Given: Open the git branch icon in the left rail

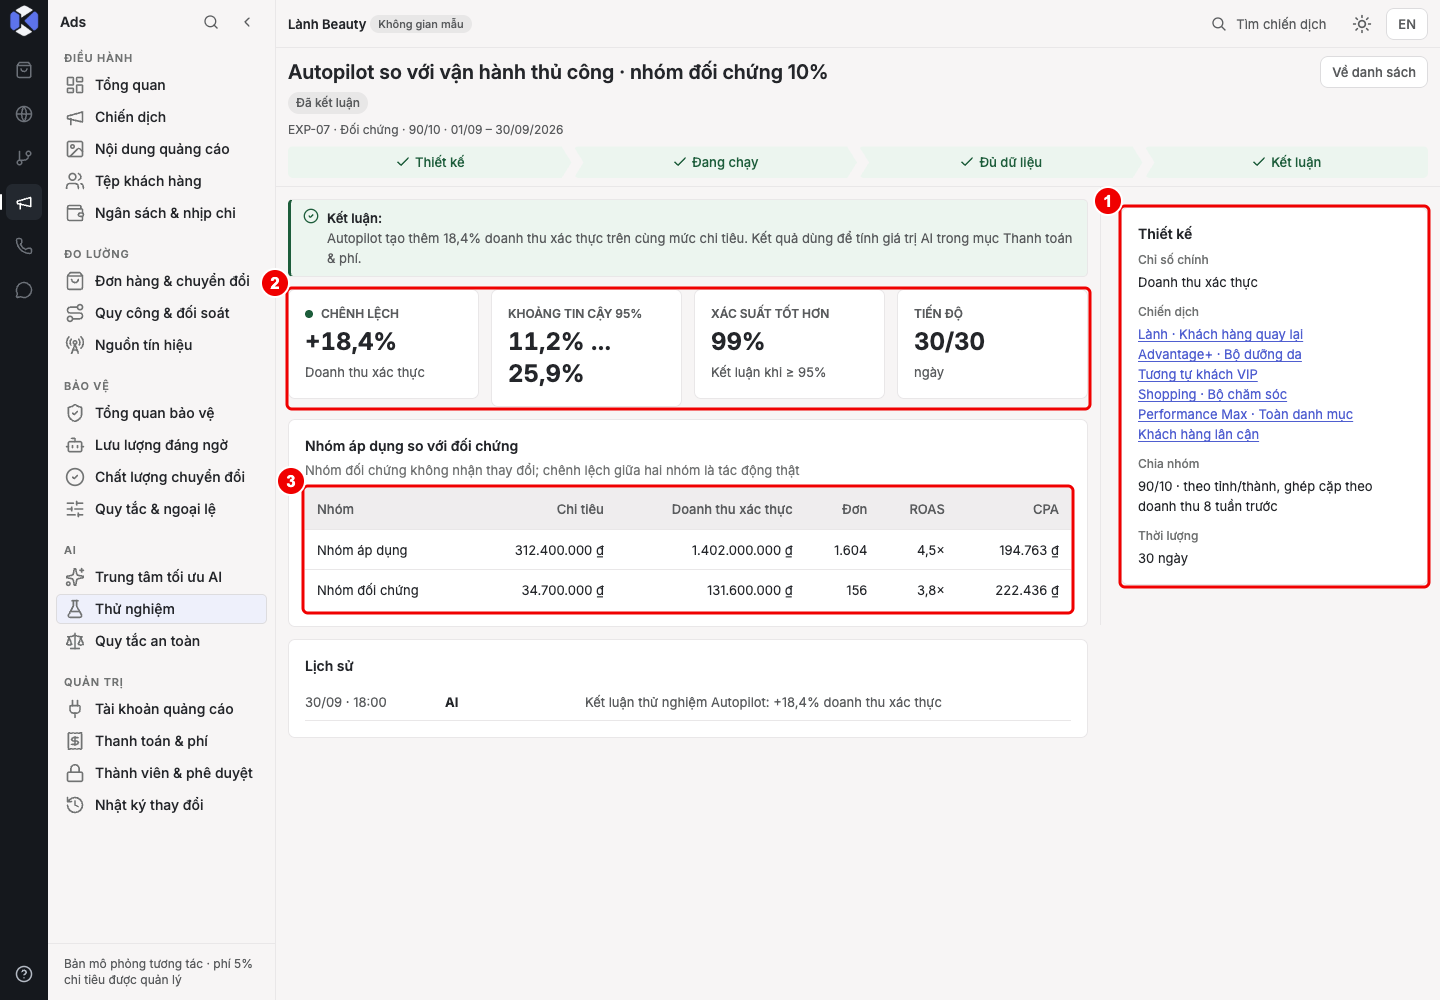Looking at the screenshot, I should click(x=24, y=158).
